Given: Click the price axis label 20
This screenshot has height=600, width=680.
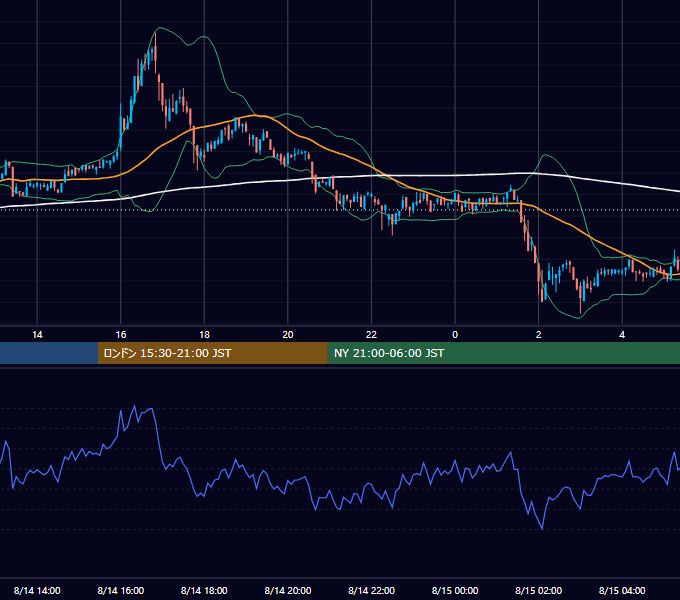Looking at the screenshot, I should [288, 335].
